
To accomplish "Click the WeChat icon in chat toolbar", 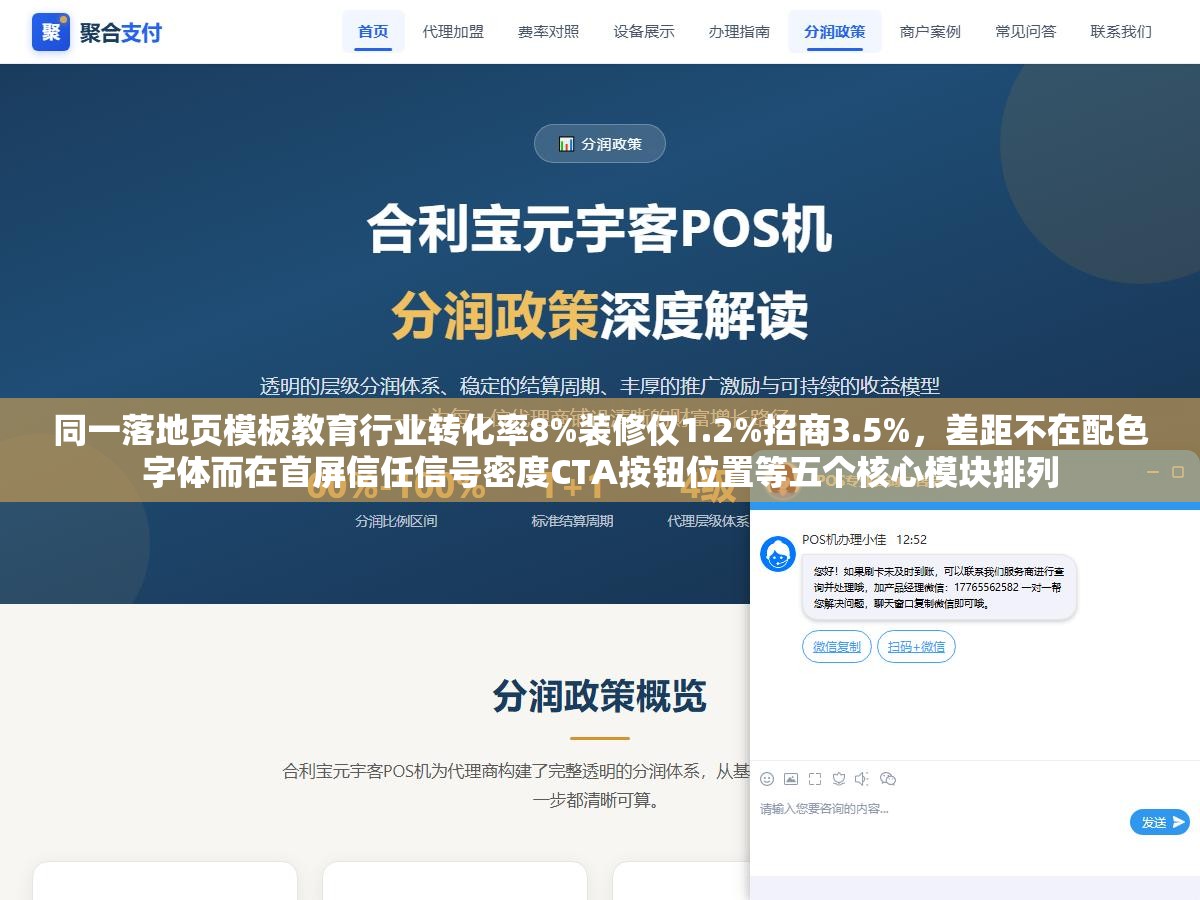I will [888, 778].
